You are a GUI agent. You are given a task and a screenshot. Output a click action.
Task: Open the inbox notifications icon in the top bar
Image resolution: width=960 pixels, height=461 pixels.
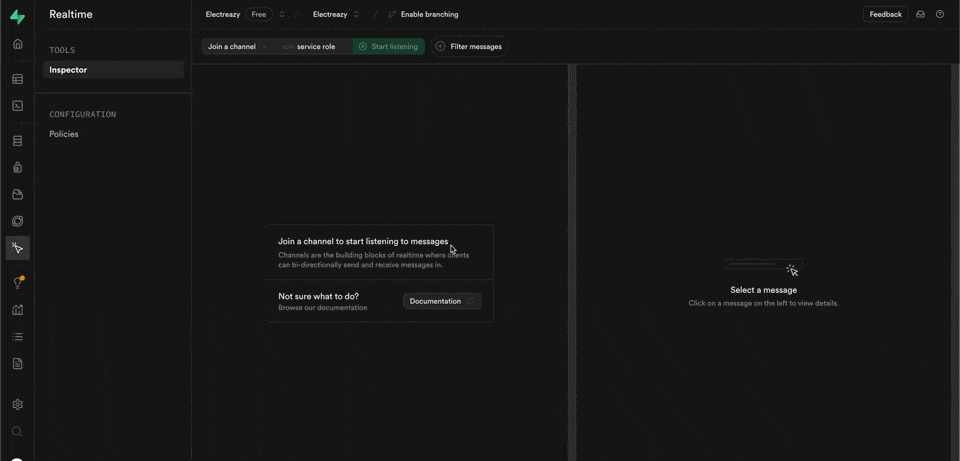point(920,15)
